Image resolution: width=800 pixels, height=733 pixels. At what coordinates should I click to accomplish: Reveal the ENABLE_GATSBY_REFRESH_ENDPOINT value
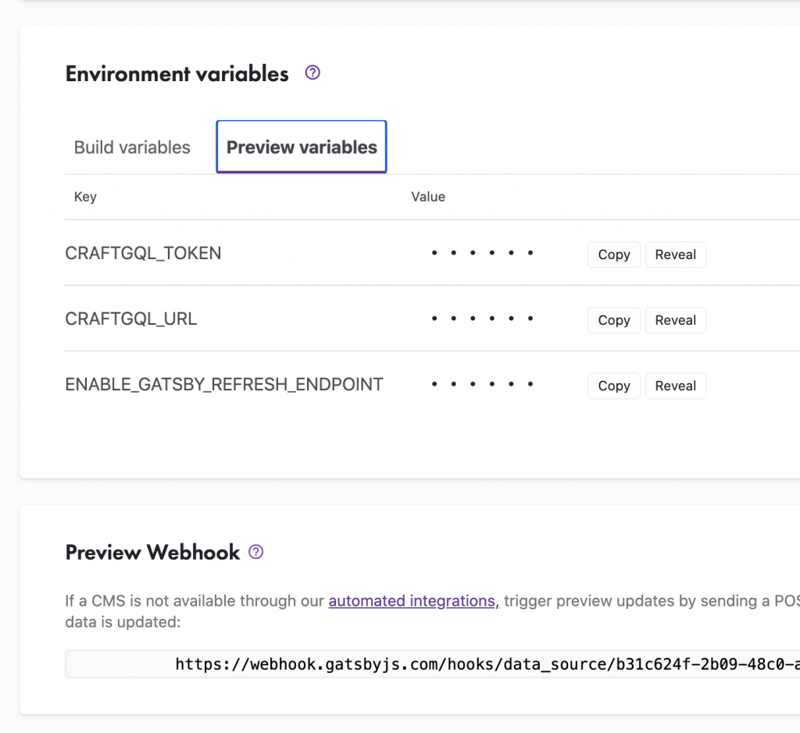pos(675,386)
